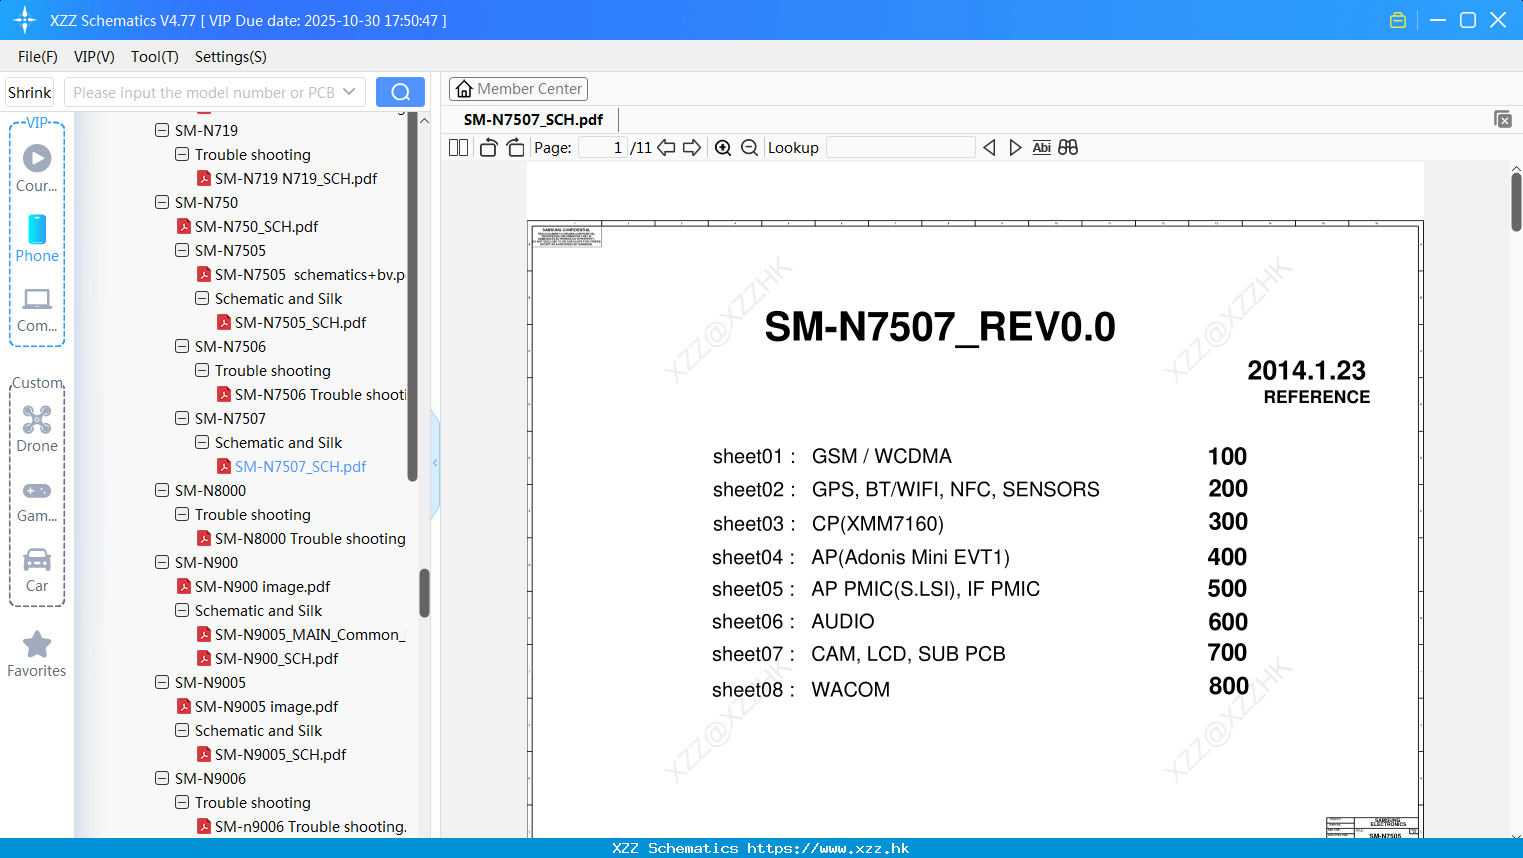Screen dimensions: 1523x858
Task: Click the binoculars search icon
Action: tap(1068, 147)
